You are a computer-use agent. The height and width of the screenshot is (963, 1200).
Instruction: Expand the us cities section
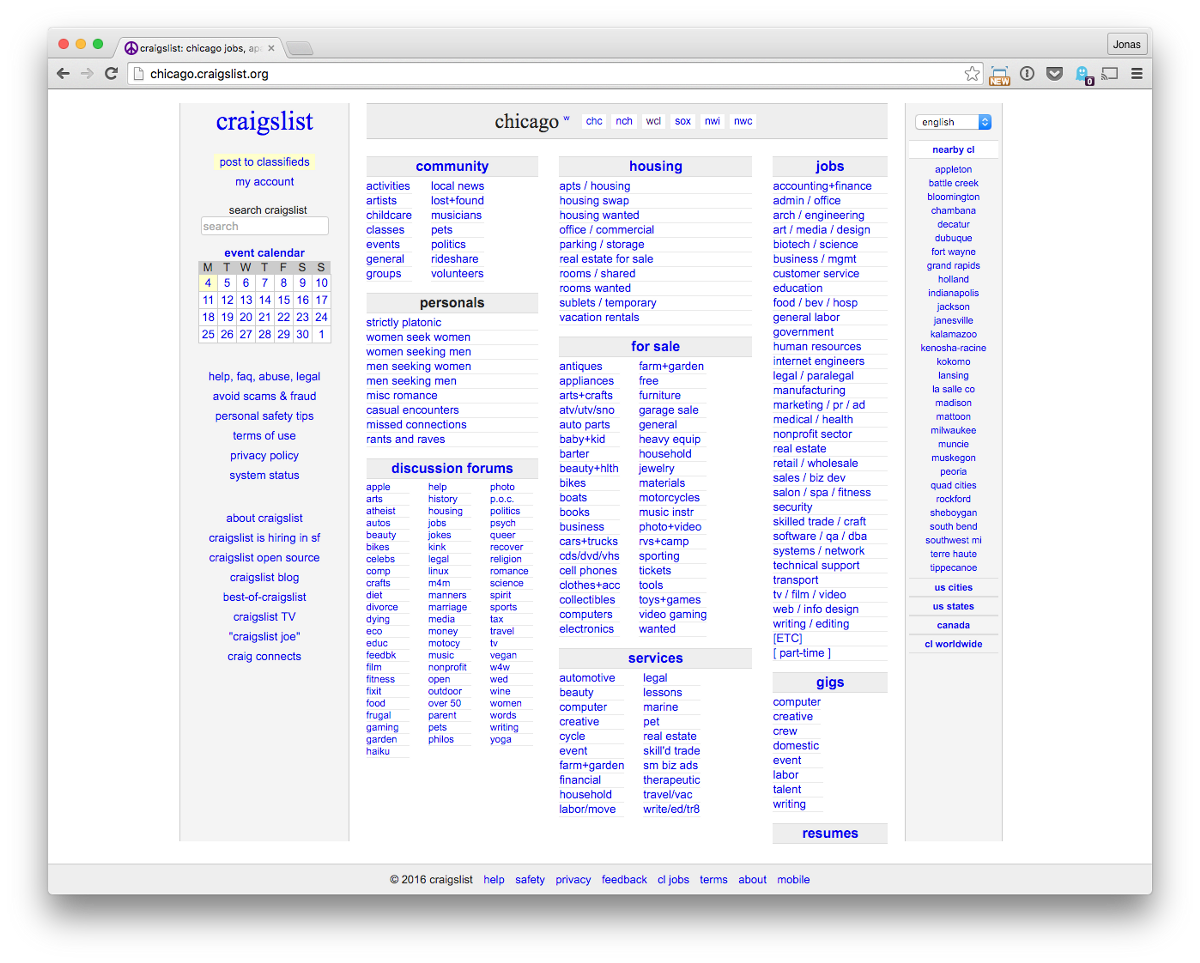tap(953, 588)
